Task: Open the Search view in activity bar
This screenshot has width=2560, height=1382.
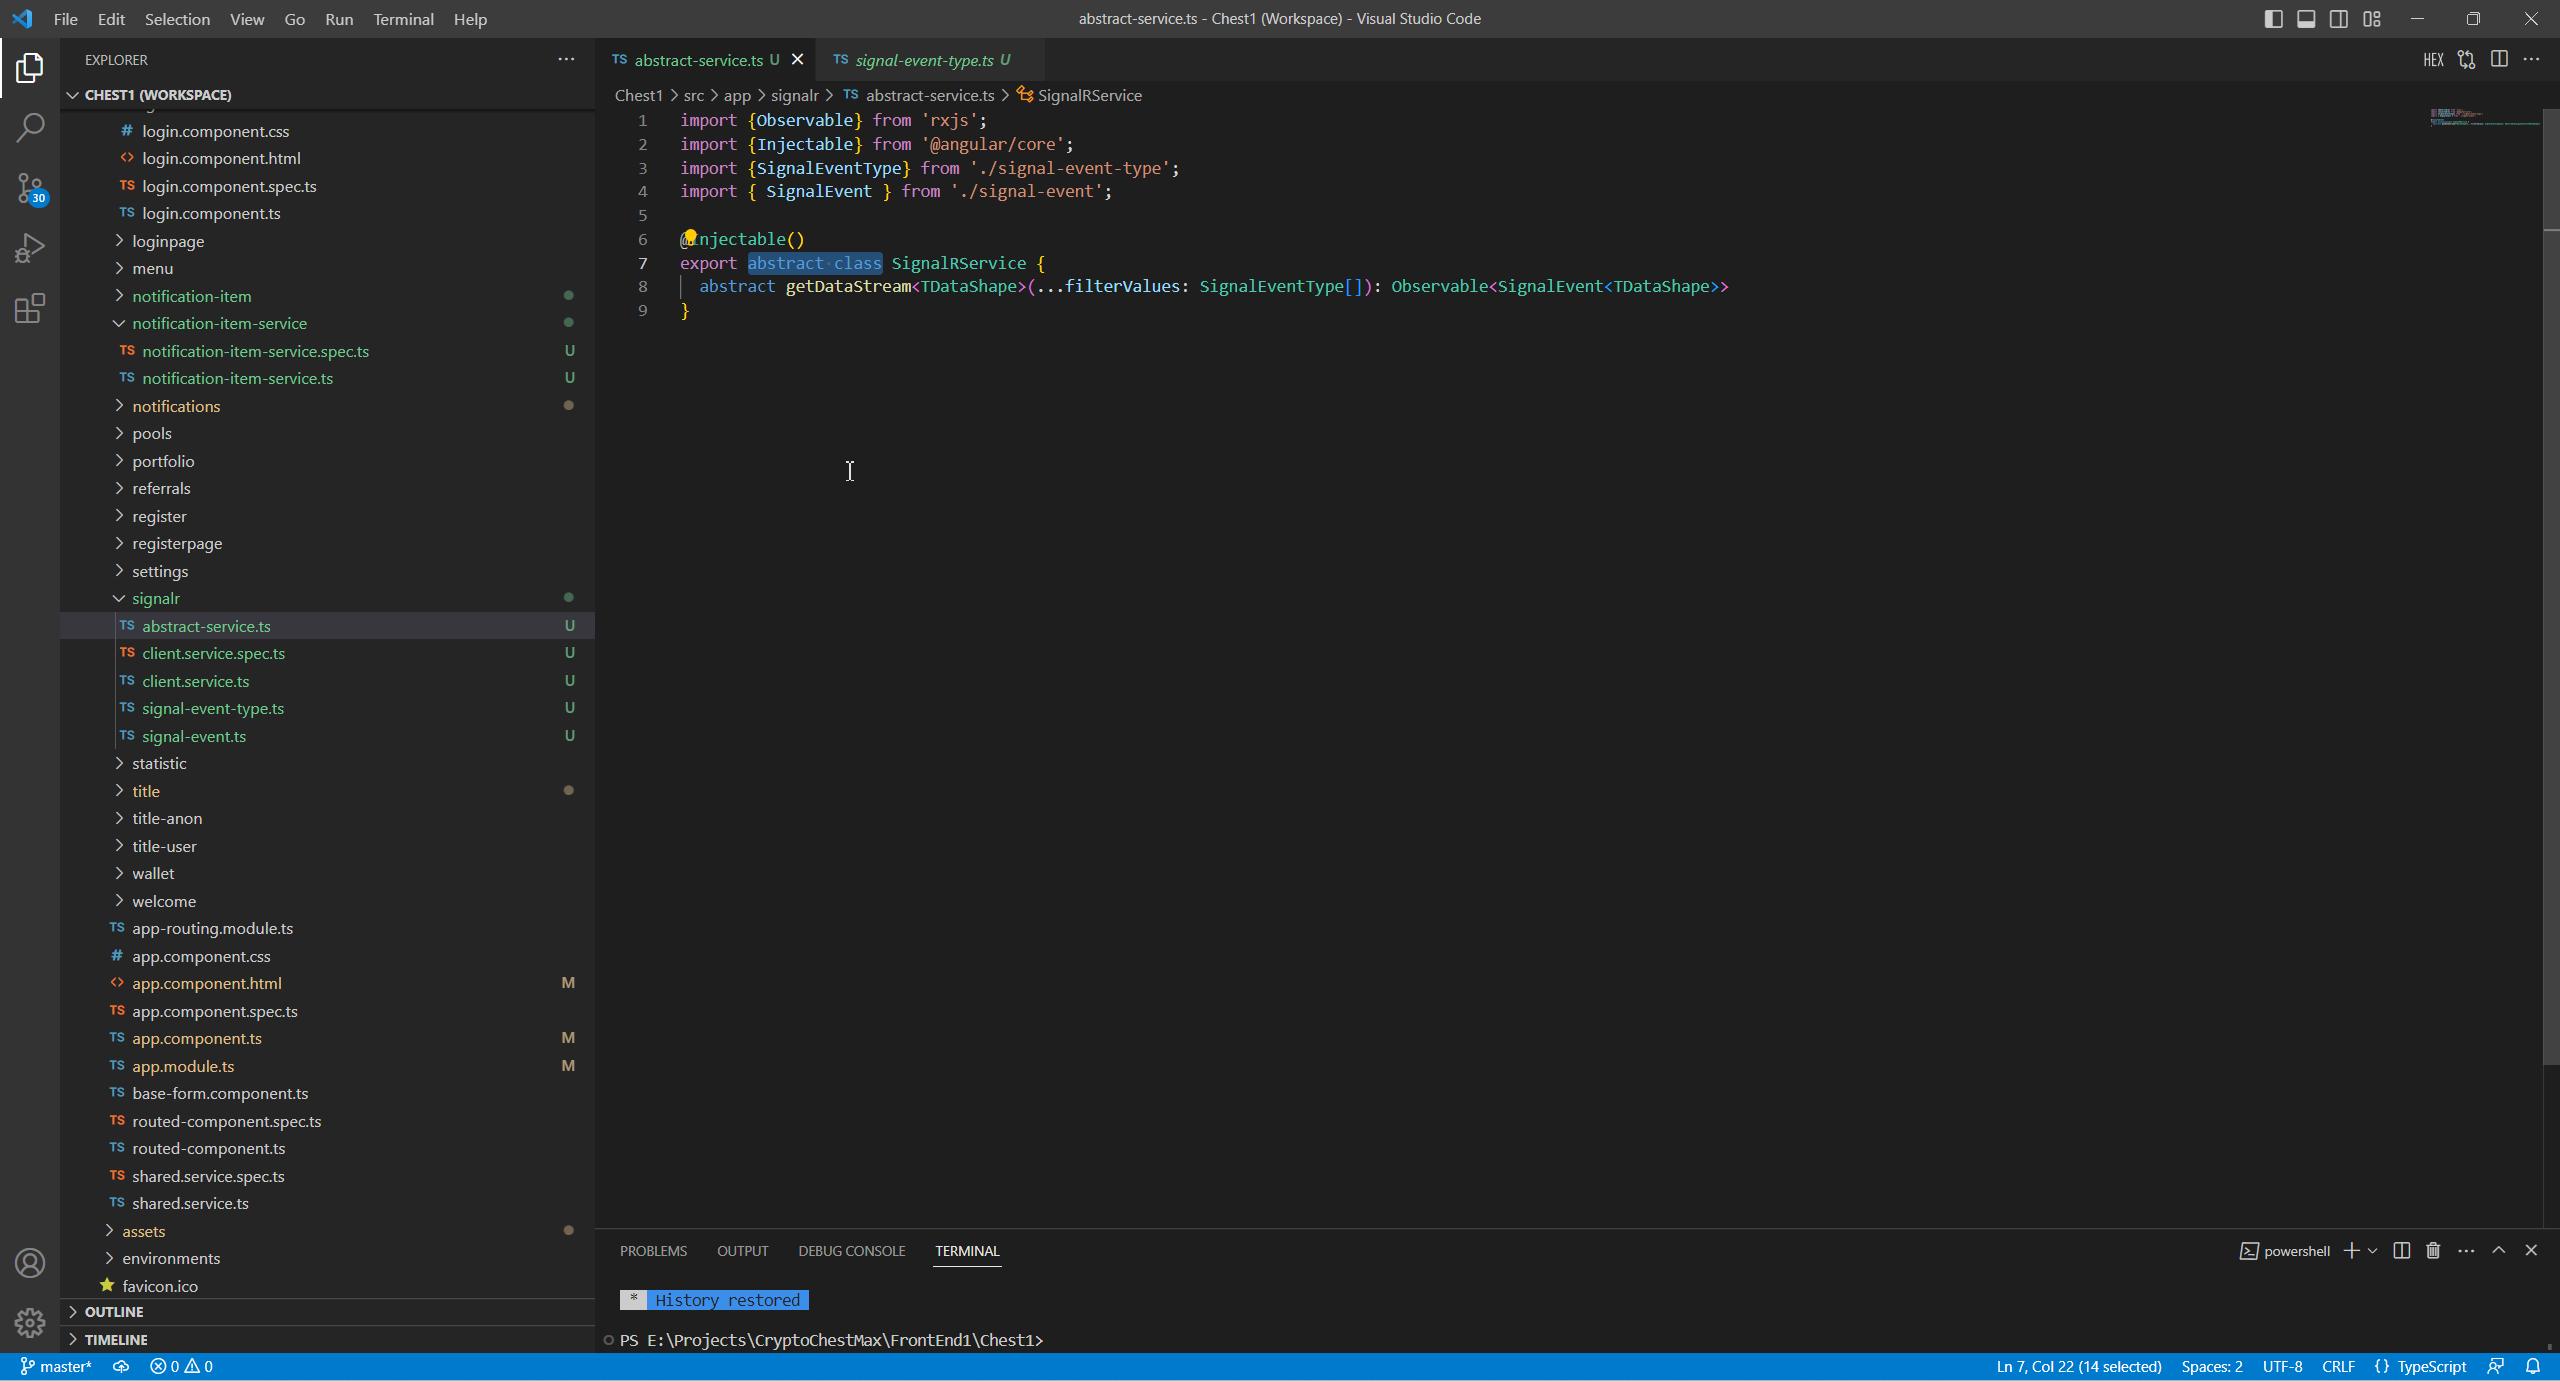Action: coord(30,127)
